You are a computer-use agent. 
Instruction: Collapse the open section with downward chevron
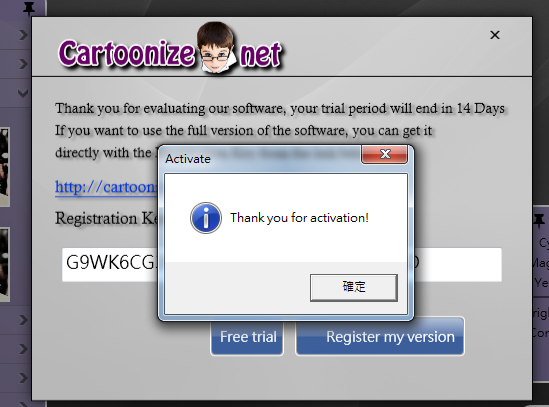point(23,93)
